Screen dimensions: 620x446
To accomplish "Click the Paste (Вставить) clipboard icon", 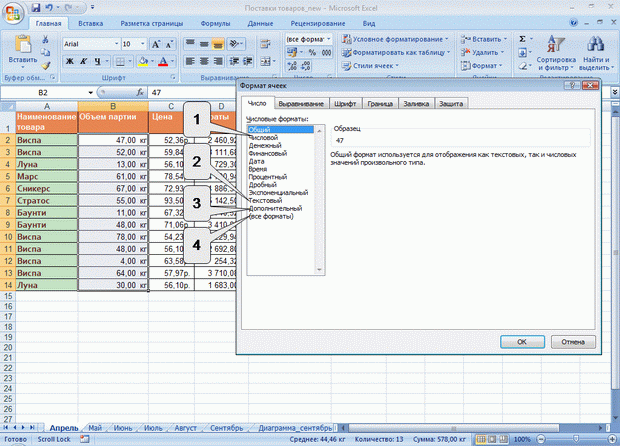I will pos(23,44).
